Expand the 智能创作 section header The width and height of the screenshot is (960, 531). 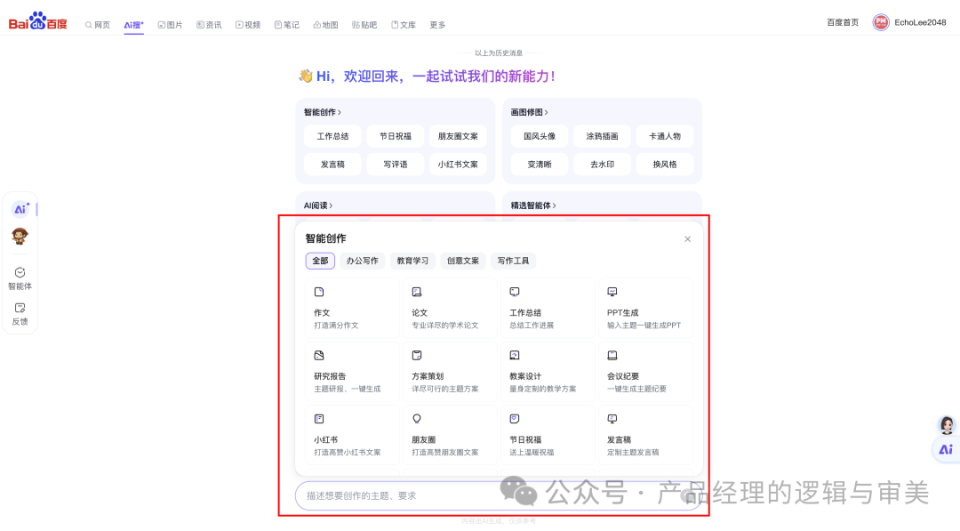pyautogui.click(x=323, y=112)
